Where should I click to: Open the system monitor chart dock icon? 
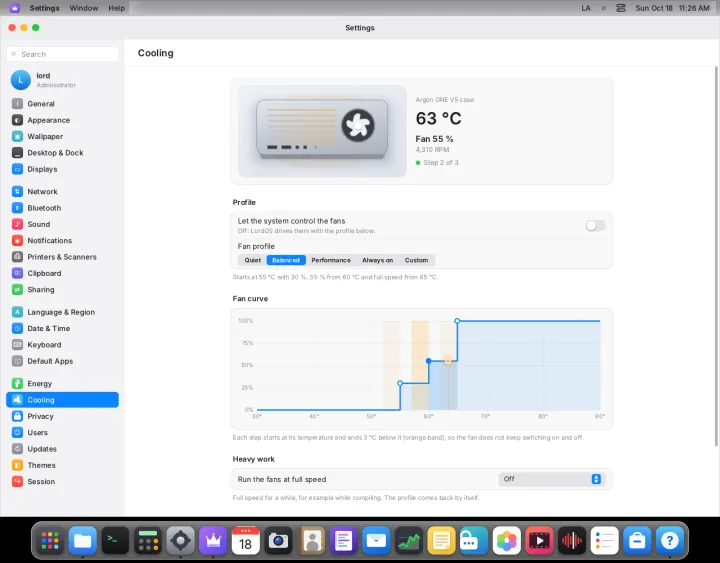pos(409,540)
